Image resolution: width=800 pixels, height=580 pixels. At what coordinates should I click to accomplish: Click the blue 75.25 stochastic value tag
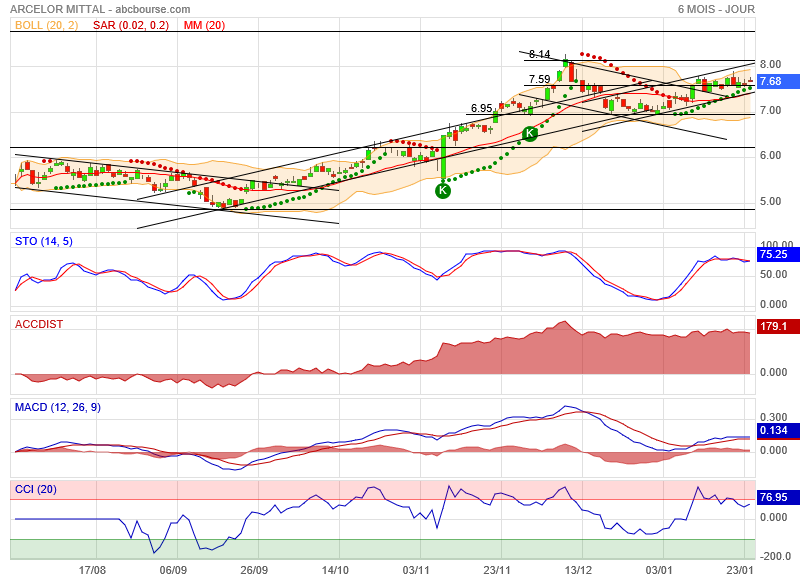(x=779, y=255)
